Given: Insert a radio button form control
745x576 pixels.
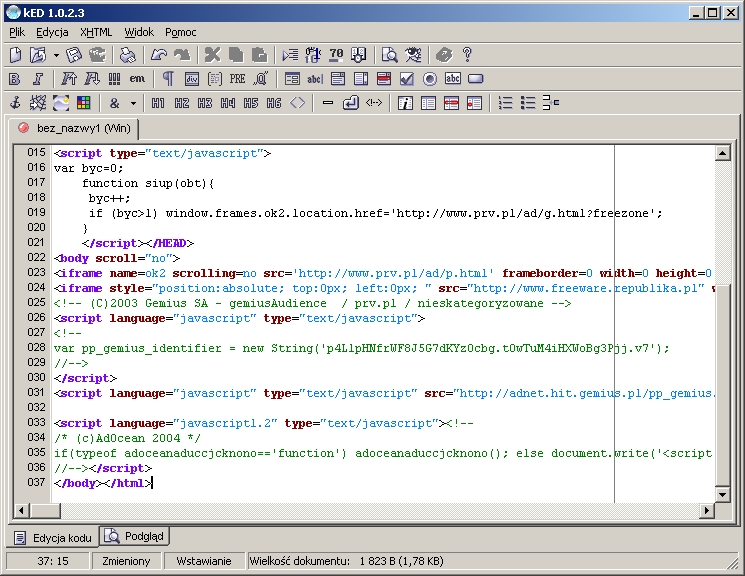Looking at the screenshot, I should (430, 79).
